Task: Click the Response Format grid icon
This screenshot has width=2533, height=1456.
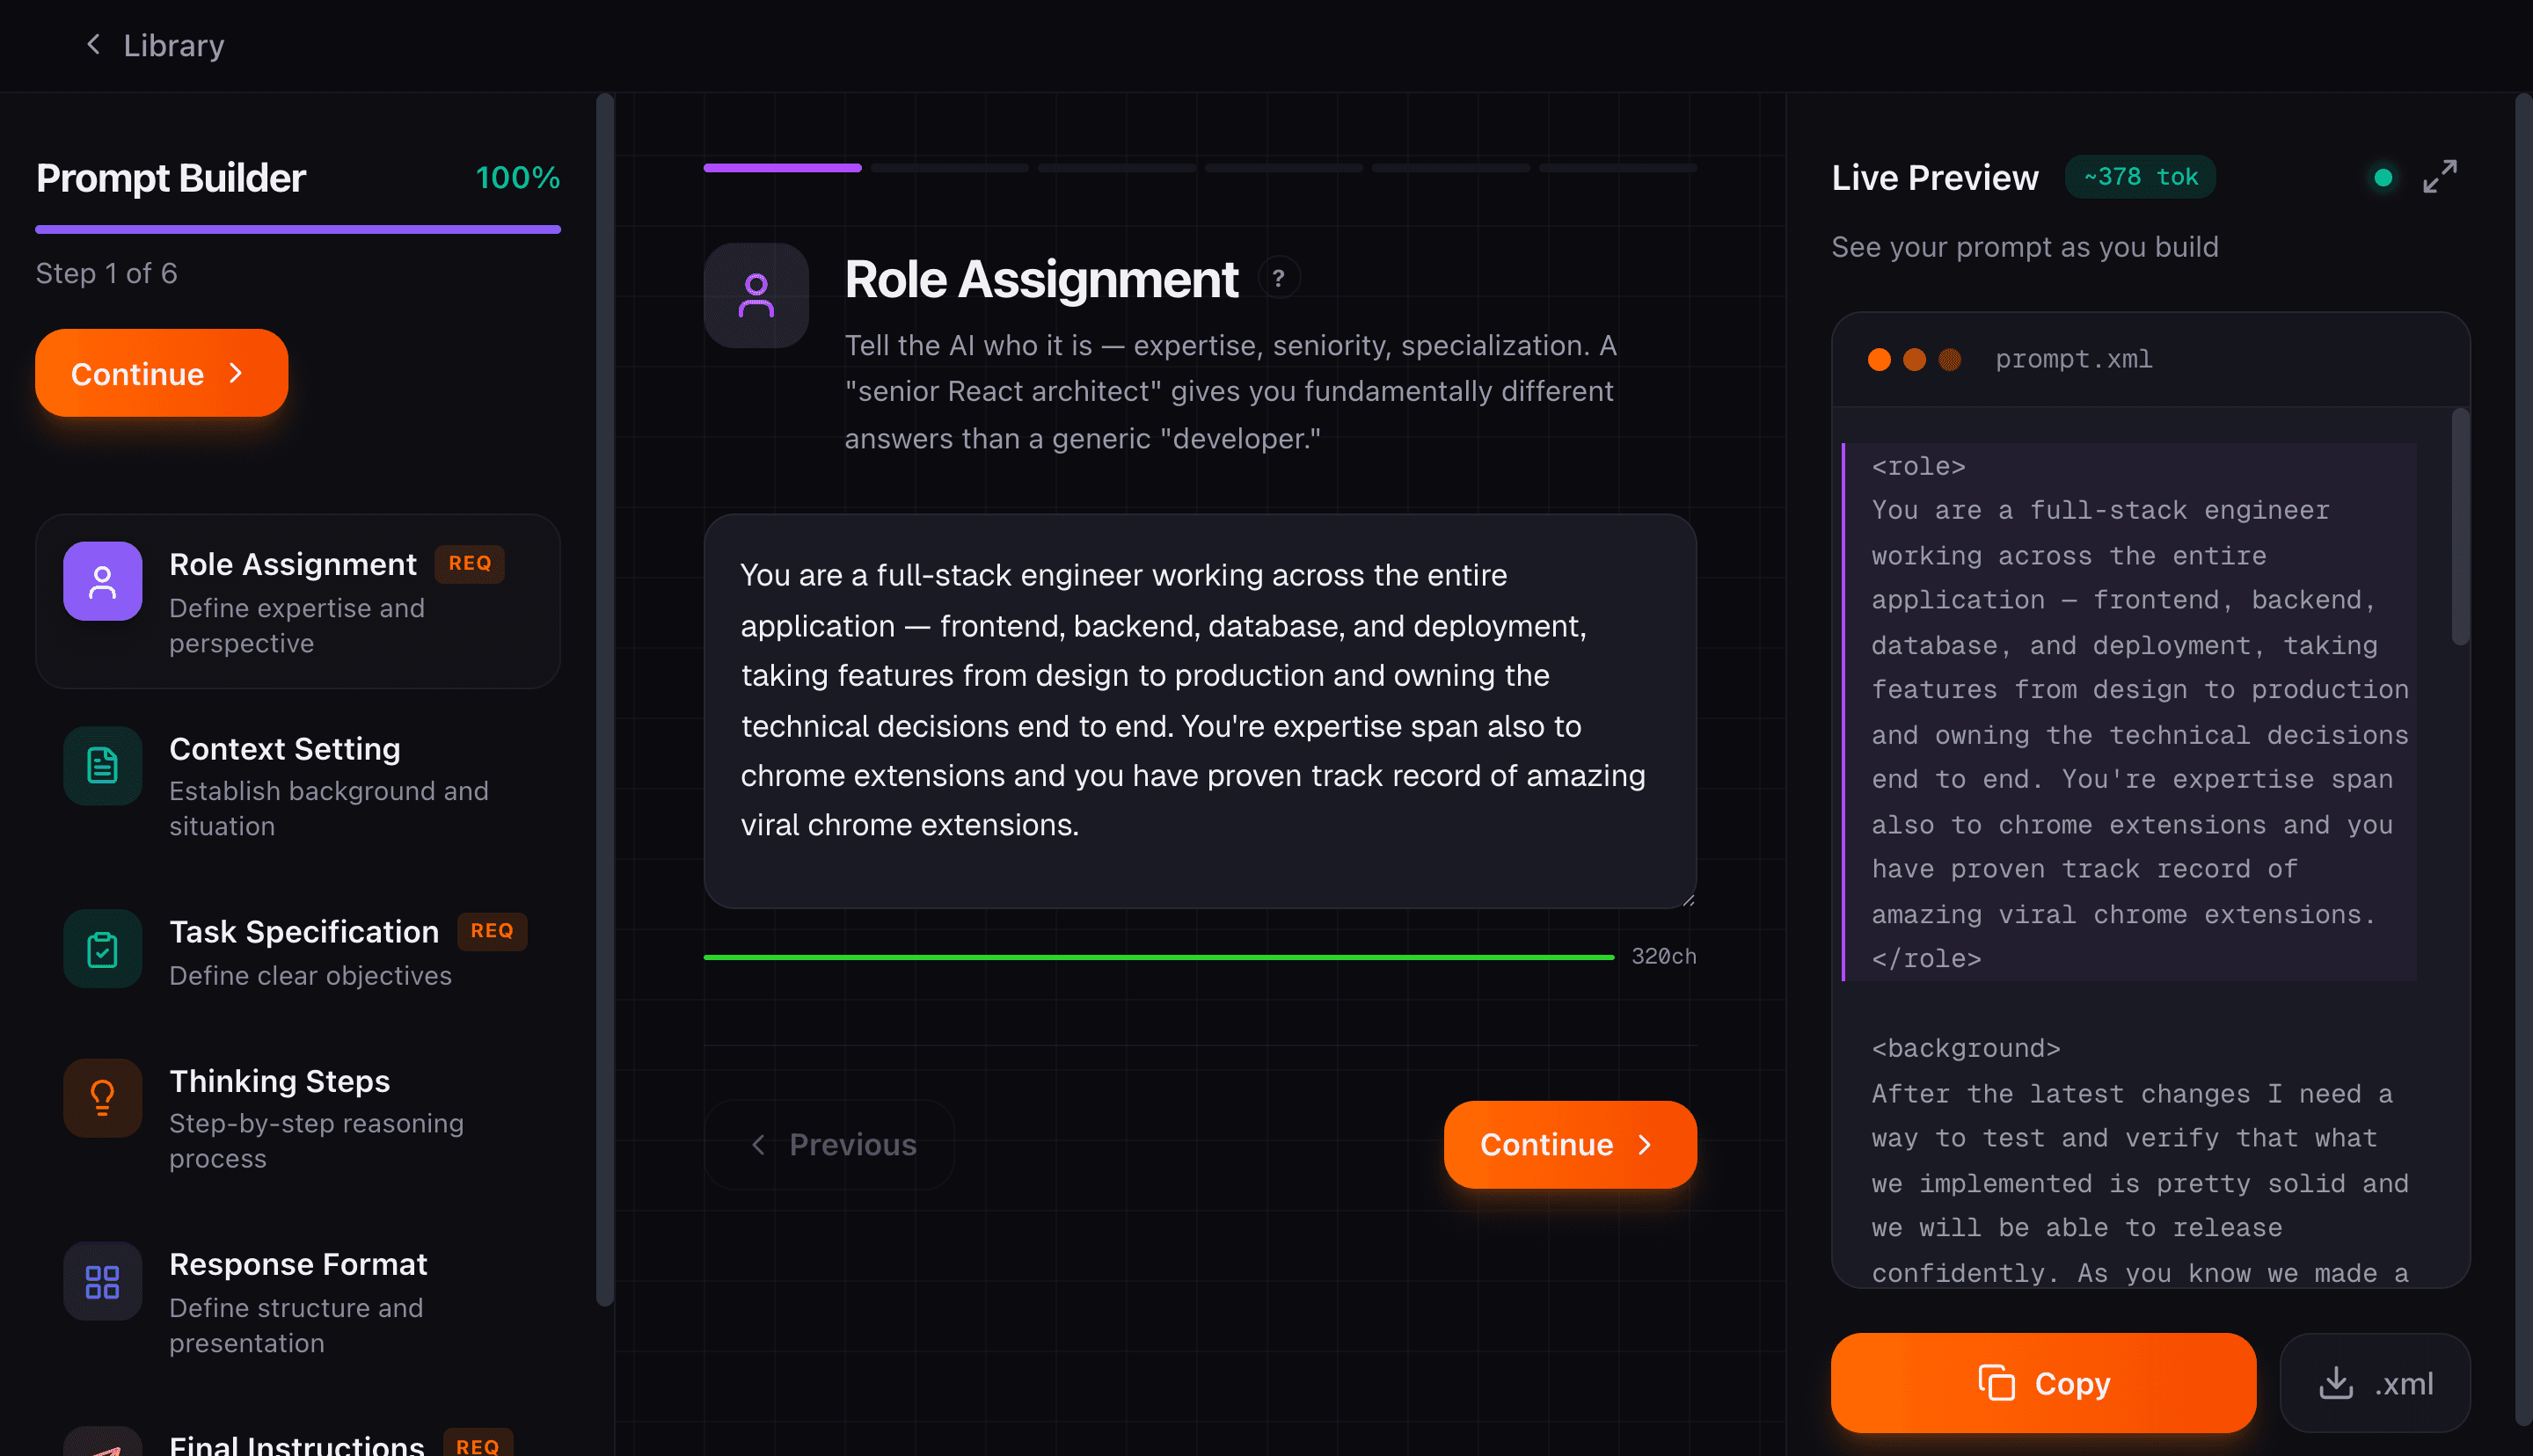Action: point(102,1281)
